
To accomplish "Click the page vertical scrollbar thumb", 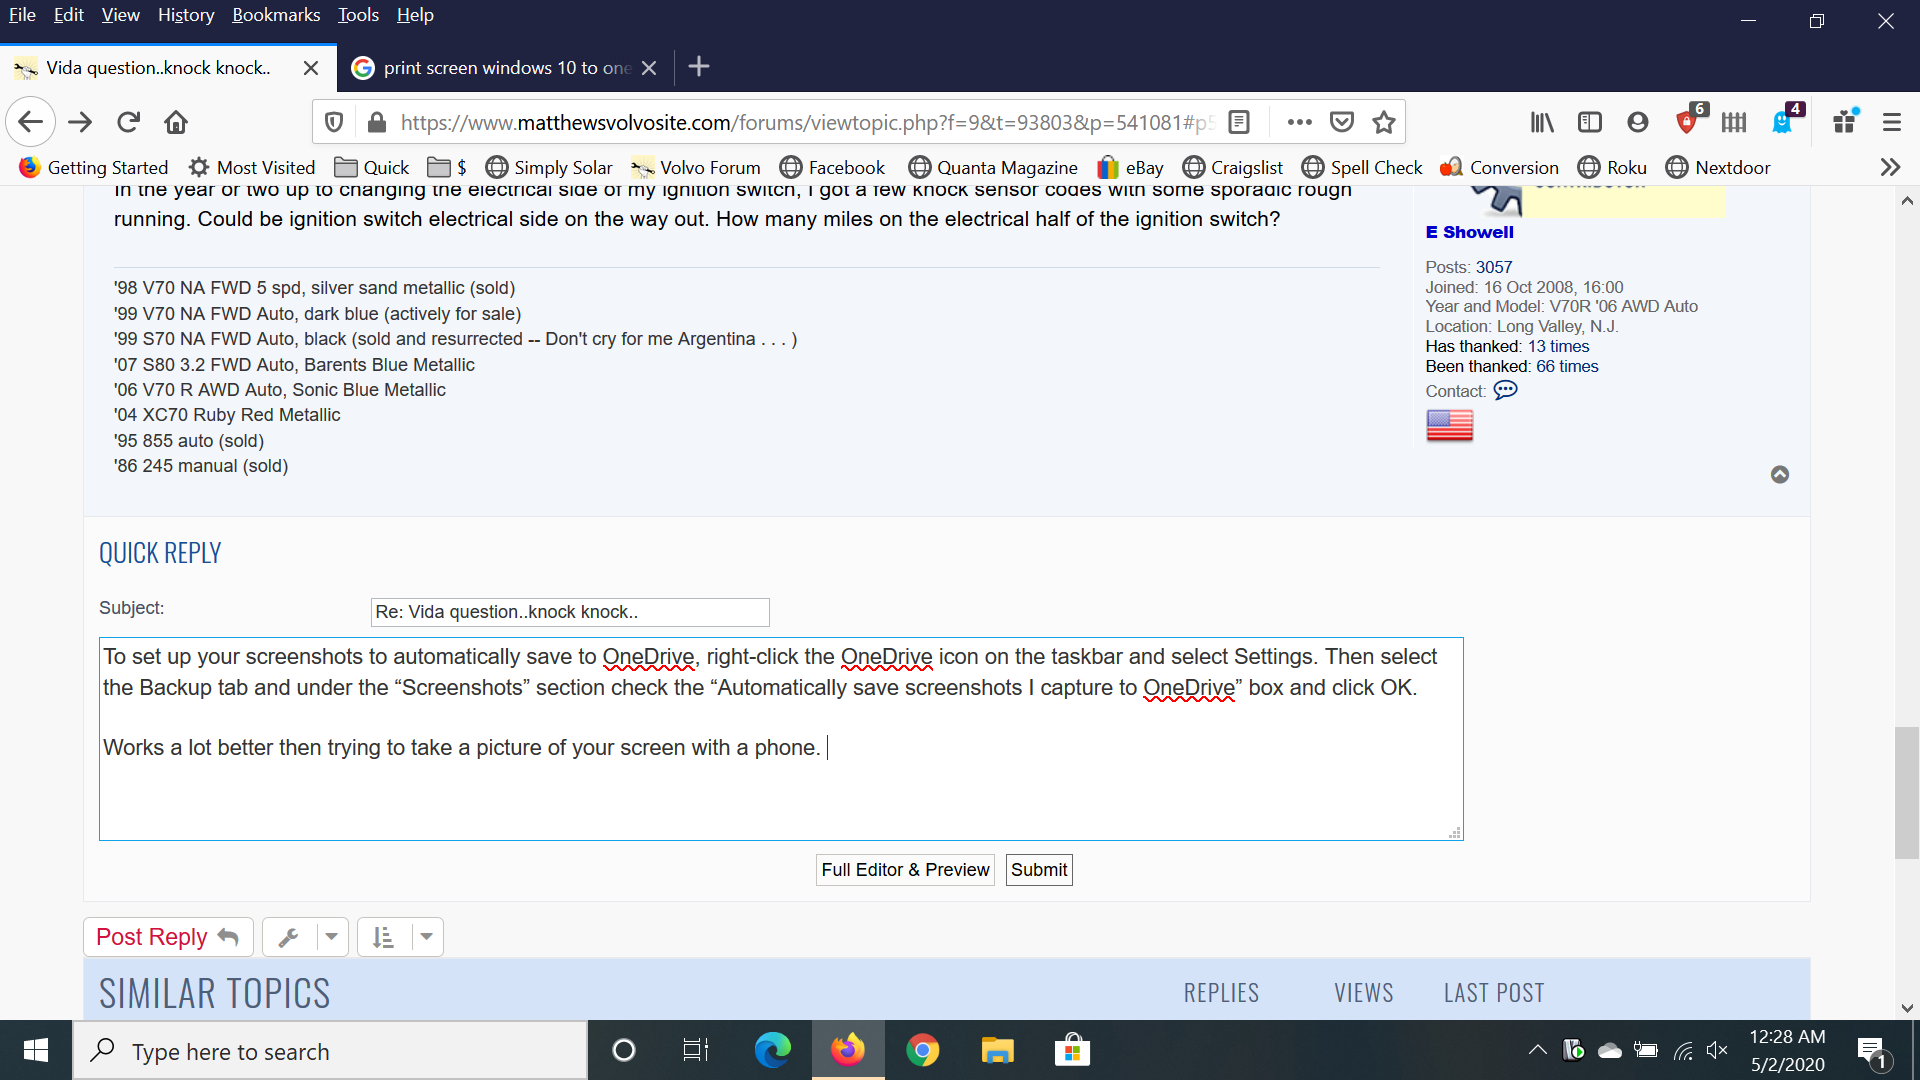I will (x=1906, y=792).
